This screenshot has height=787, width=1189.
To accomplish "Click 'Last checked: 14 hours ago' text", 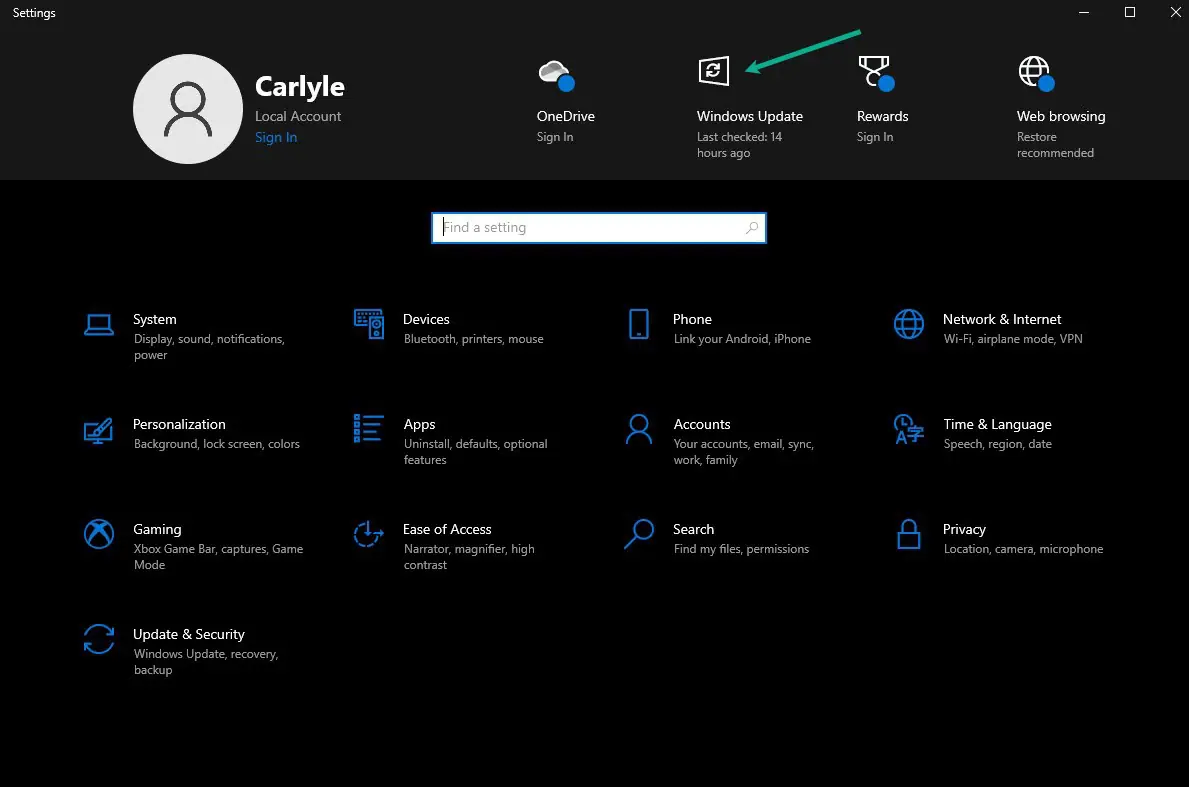I will point(739,145).
